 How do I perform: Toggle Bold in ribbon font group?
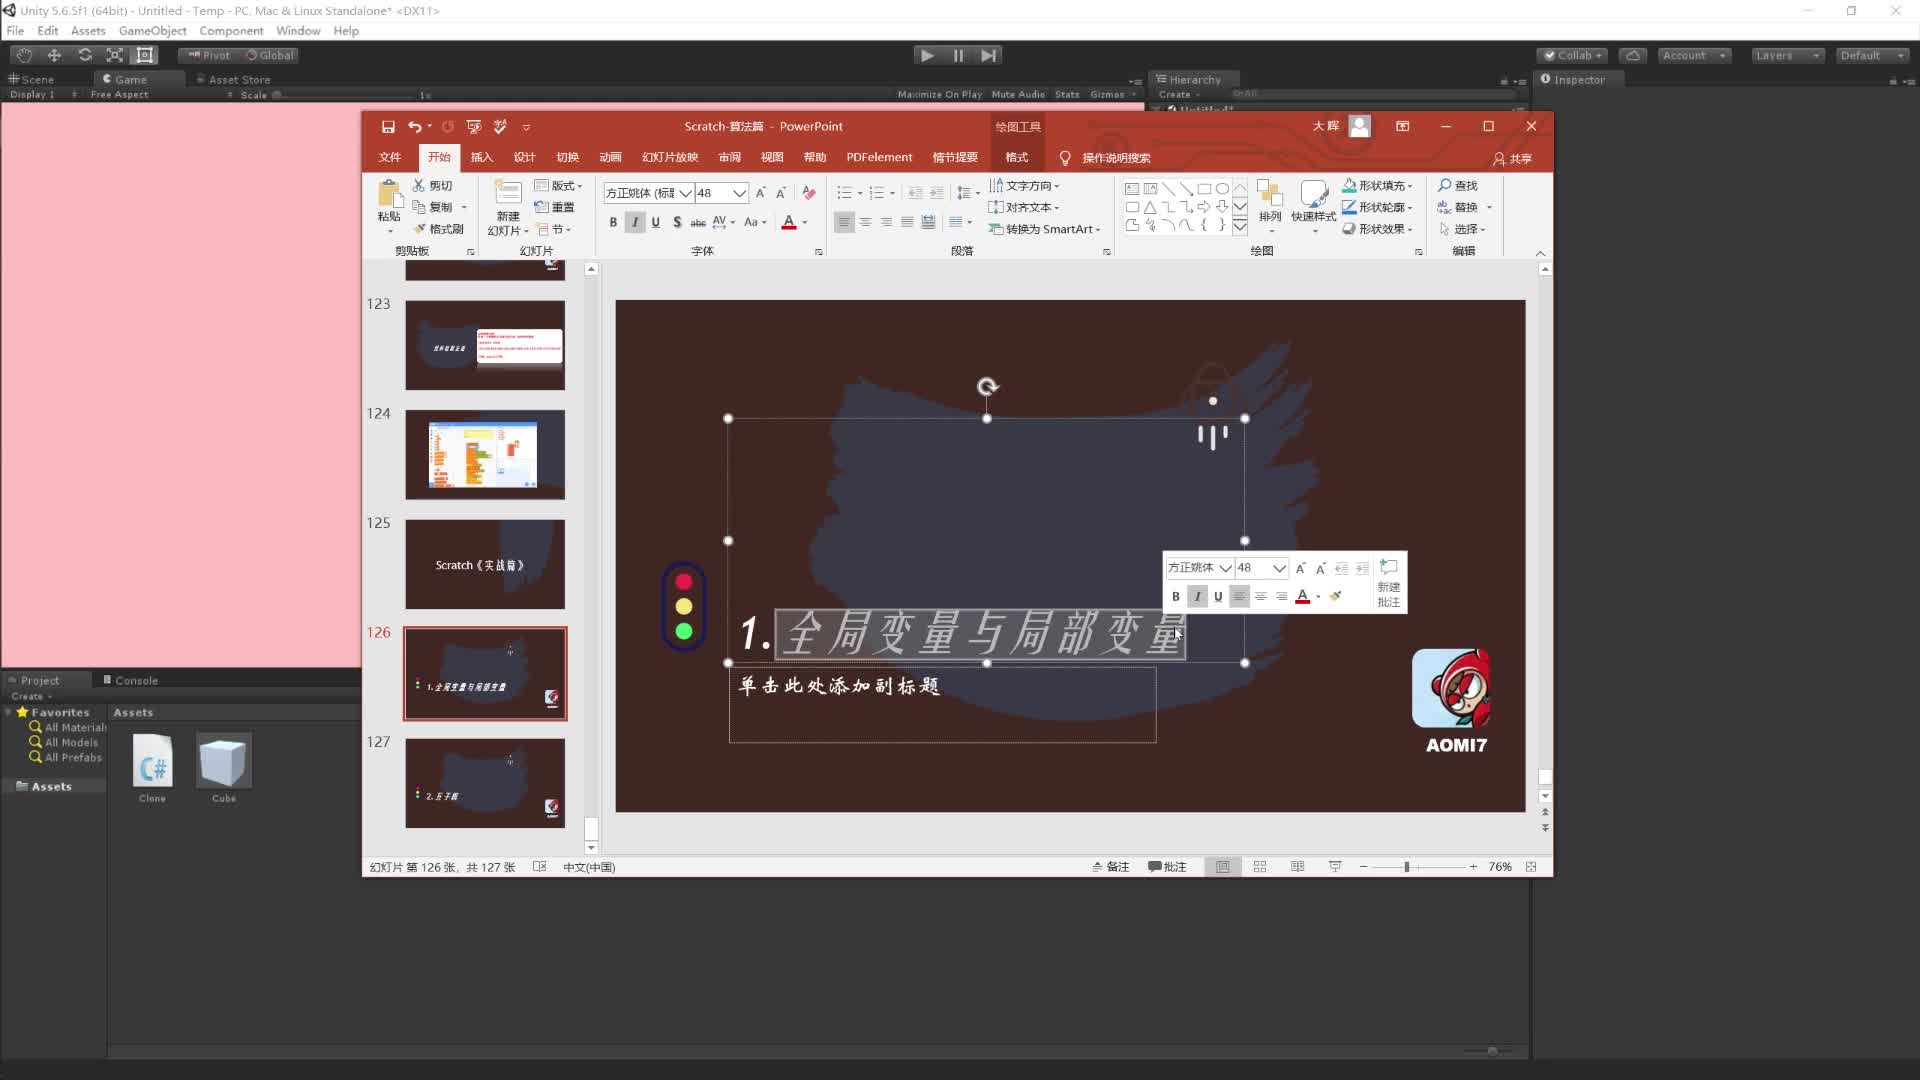(x=613, y=222)
